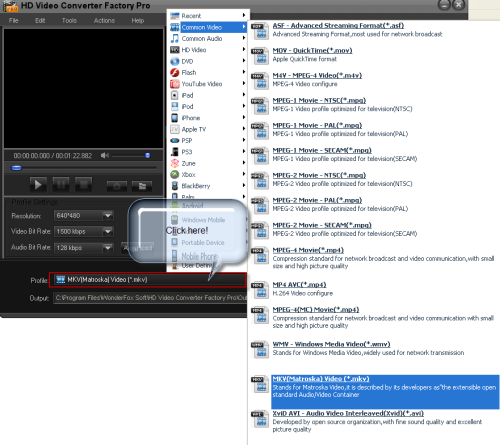This screenshot has width=500, height=445.
Task: Click the Zune device icon
Action: tap(175, 163)
